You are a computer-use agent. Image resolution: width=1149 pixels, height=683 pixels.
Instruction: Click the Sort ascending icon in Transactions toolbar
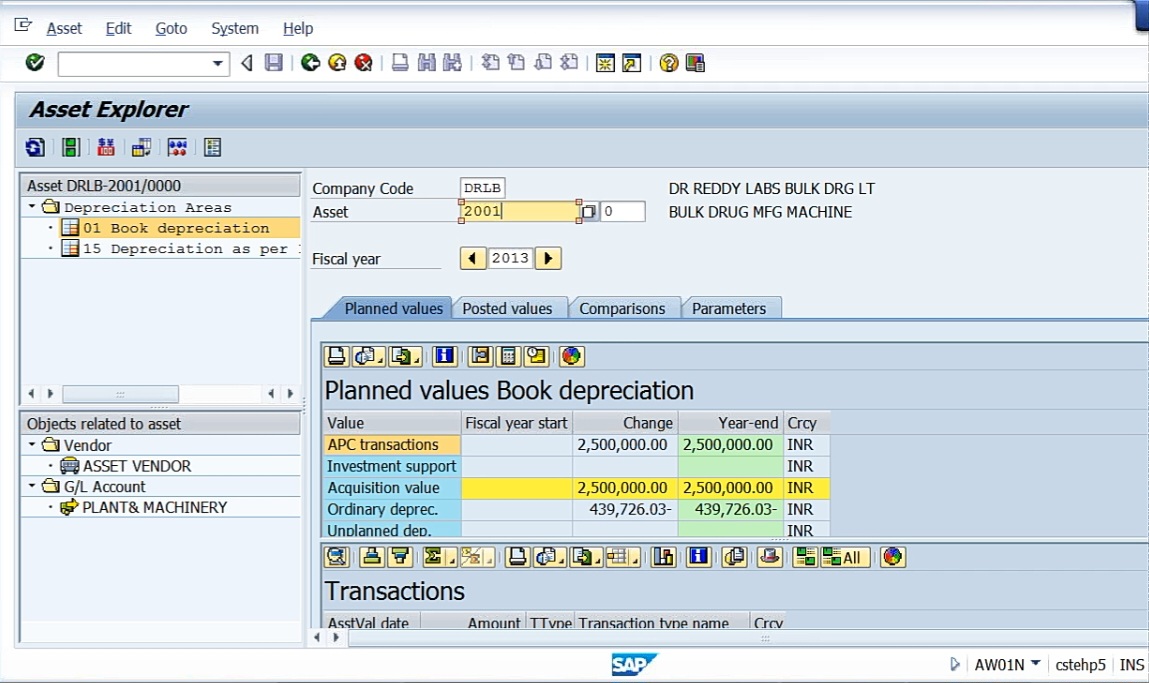pyautogui.click(x=372, y=557)
